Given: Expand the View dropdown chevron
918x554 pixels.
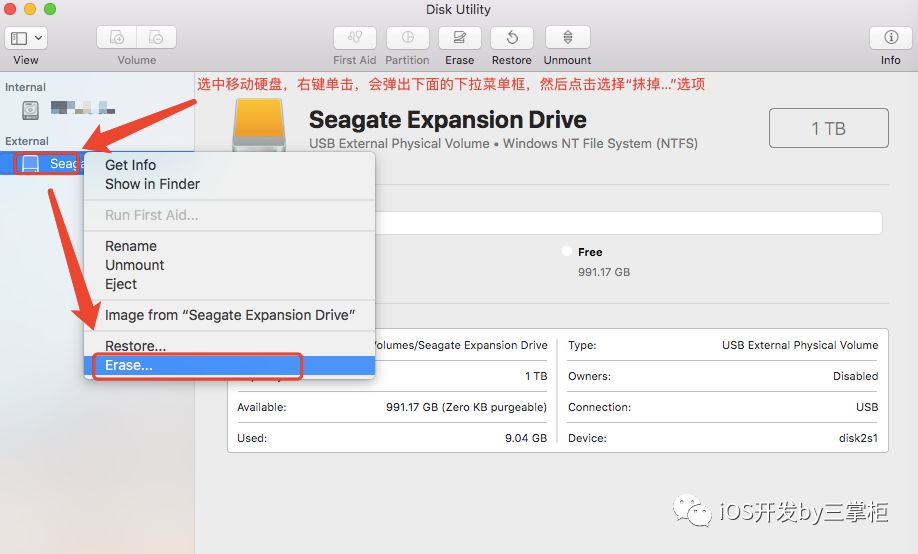Looking at the screenshot, I should point(38,39).
